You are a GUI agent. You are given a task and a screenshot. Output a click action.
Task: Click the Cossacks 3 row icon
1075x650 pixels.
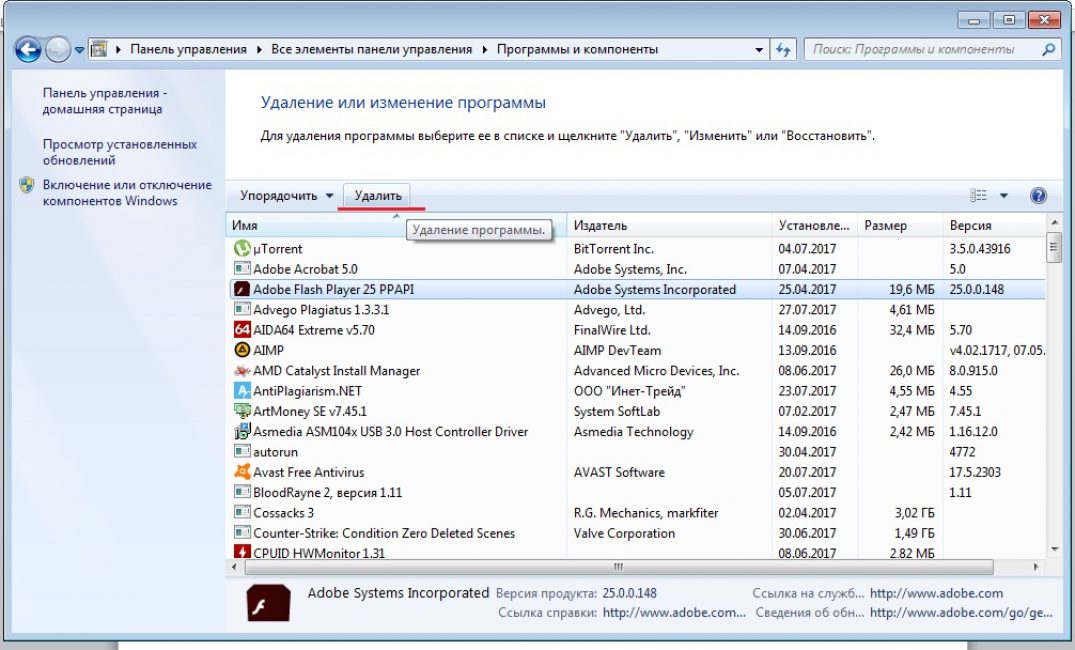pyautogui.click(x=242, y=512)
